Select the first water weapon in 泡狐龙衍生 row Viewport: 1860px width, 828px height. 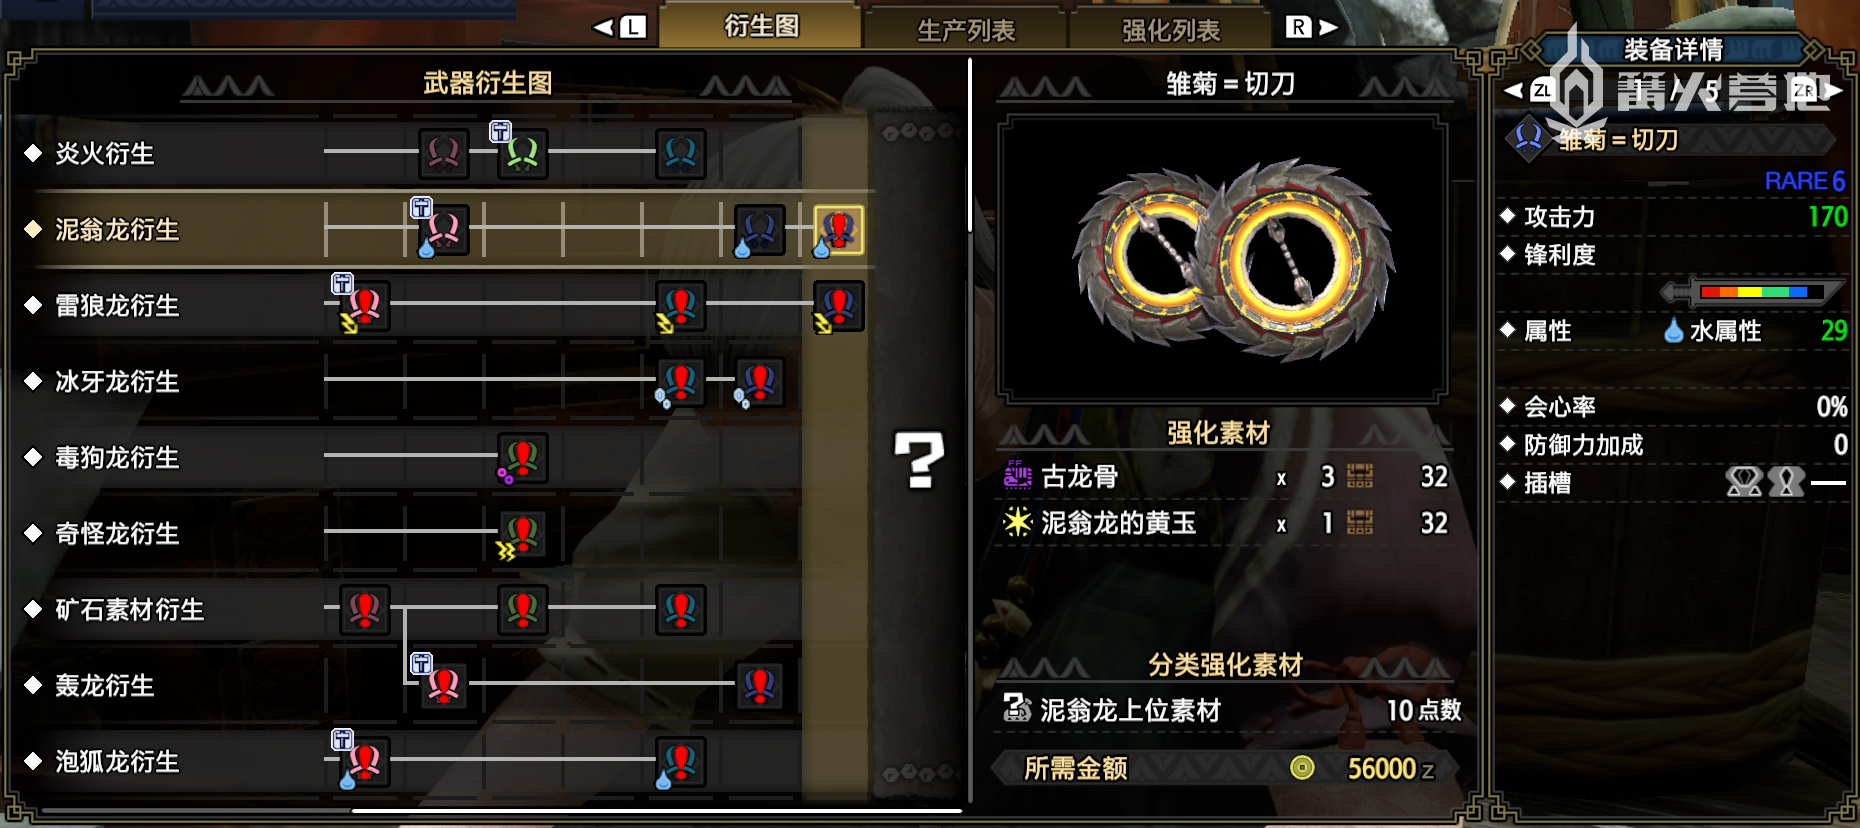point(364,762)
